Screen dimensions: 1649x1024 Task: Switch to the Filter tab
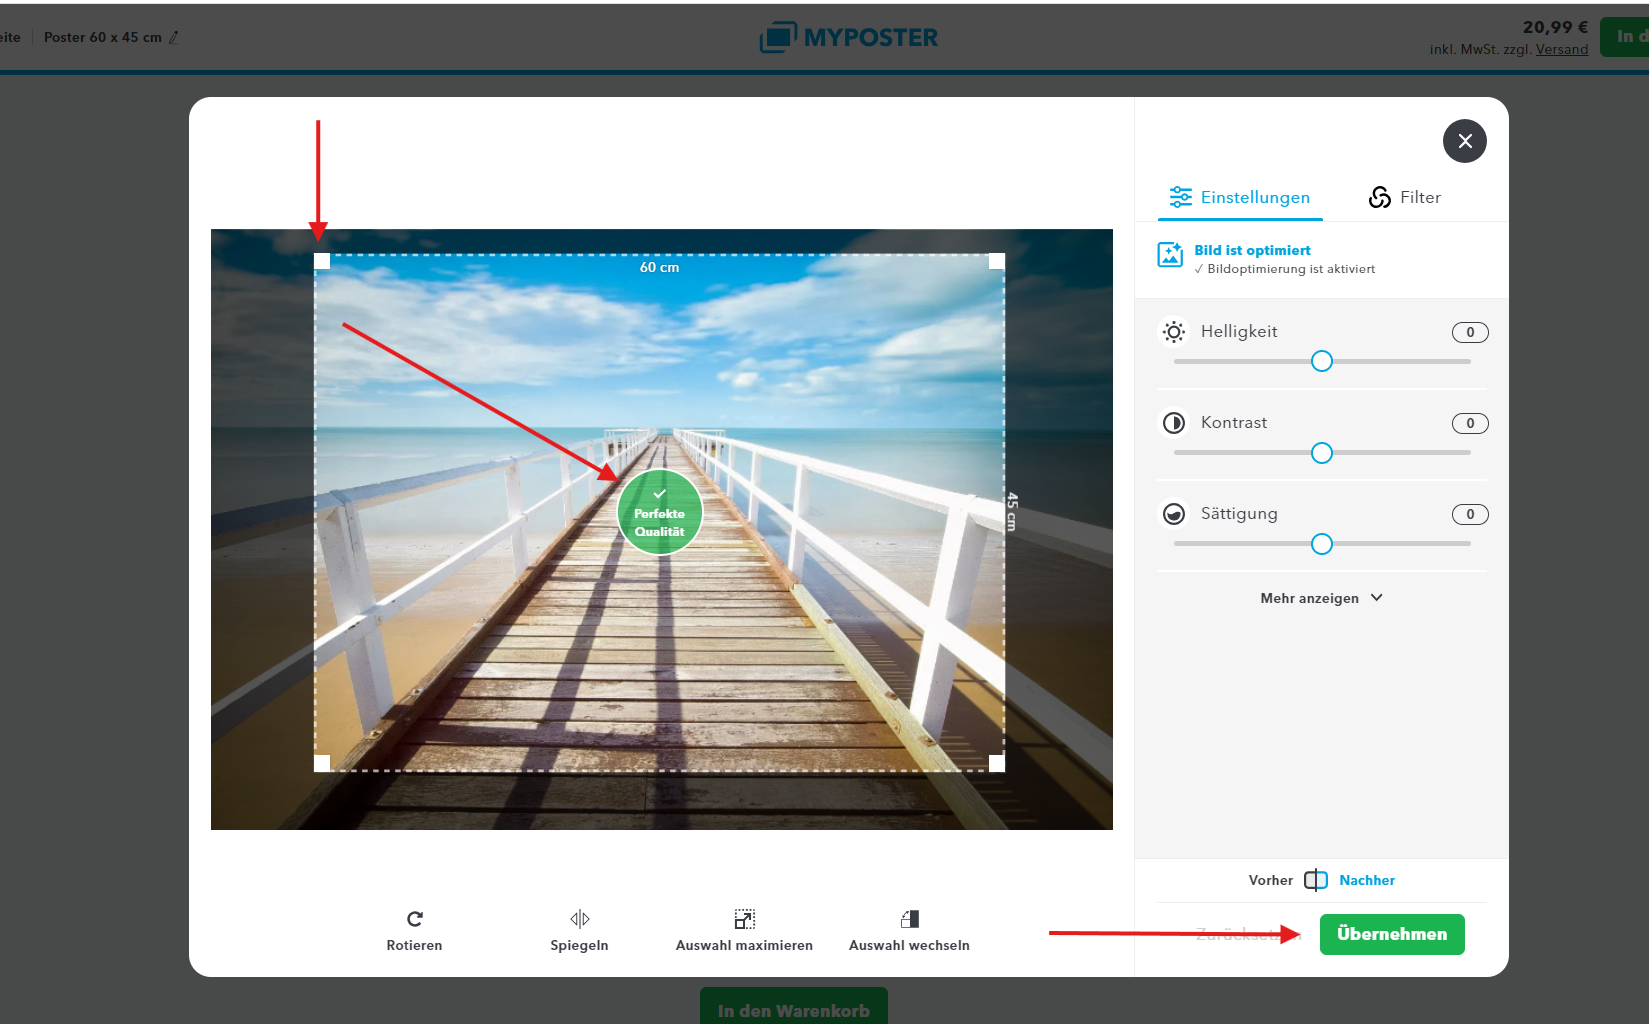[1405, 197]
